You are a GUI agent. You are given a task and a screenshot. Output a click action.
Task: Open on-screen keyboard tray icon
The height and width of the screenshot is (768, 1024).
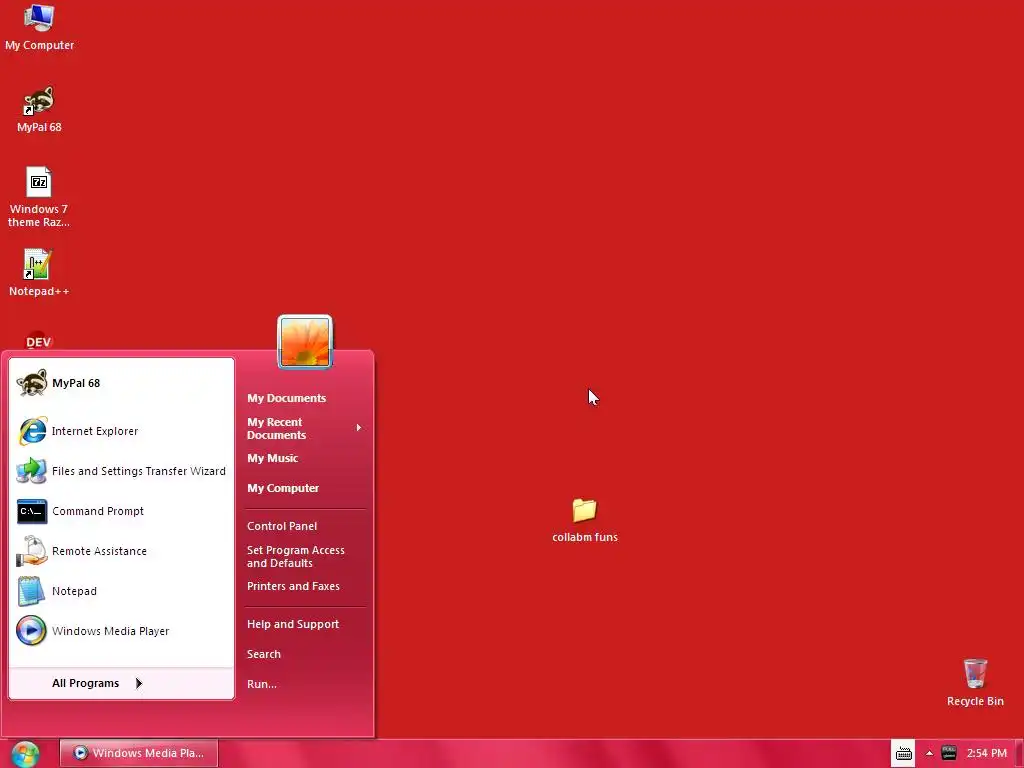click(904, 753)
